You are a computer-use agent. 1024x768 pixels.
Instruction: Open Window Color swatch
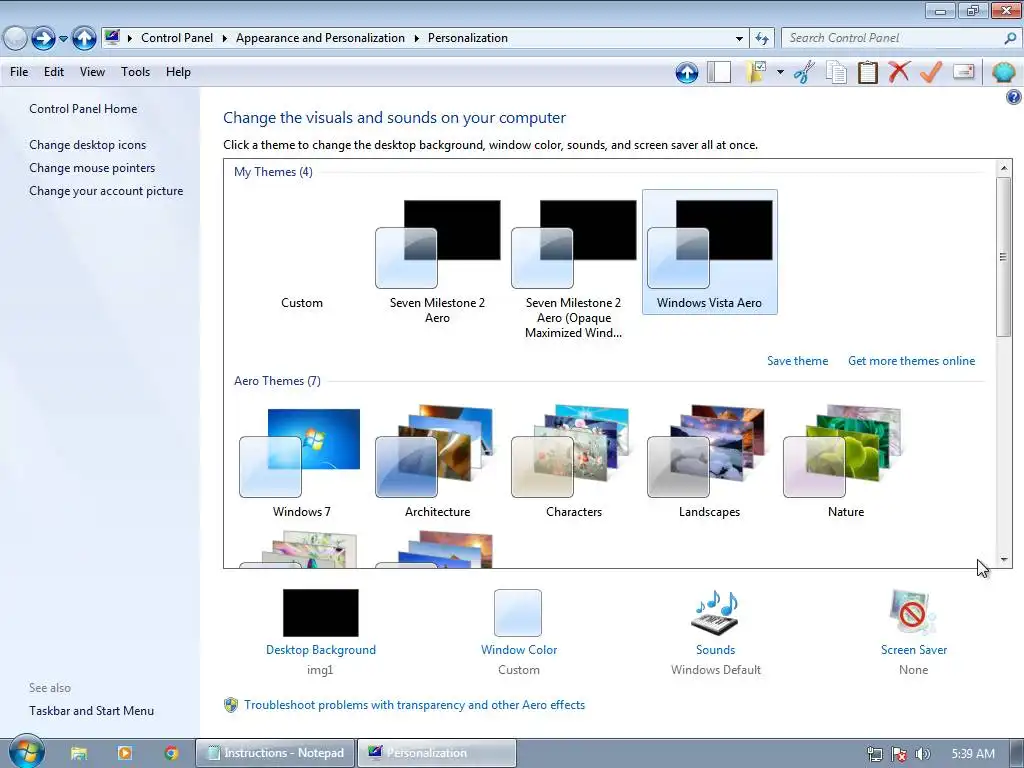518,613
